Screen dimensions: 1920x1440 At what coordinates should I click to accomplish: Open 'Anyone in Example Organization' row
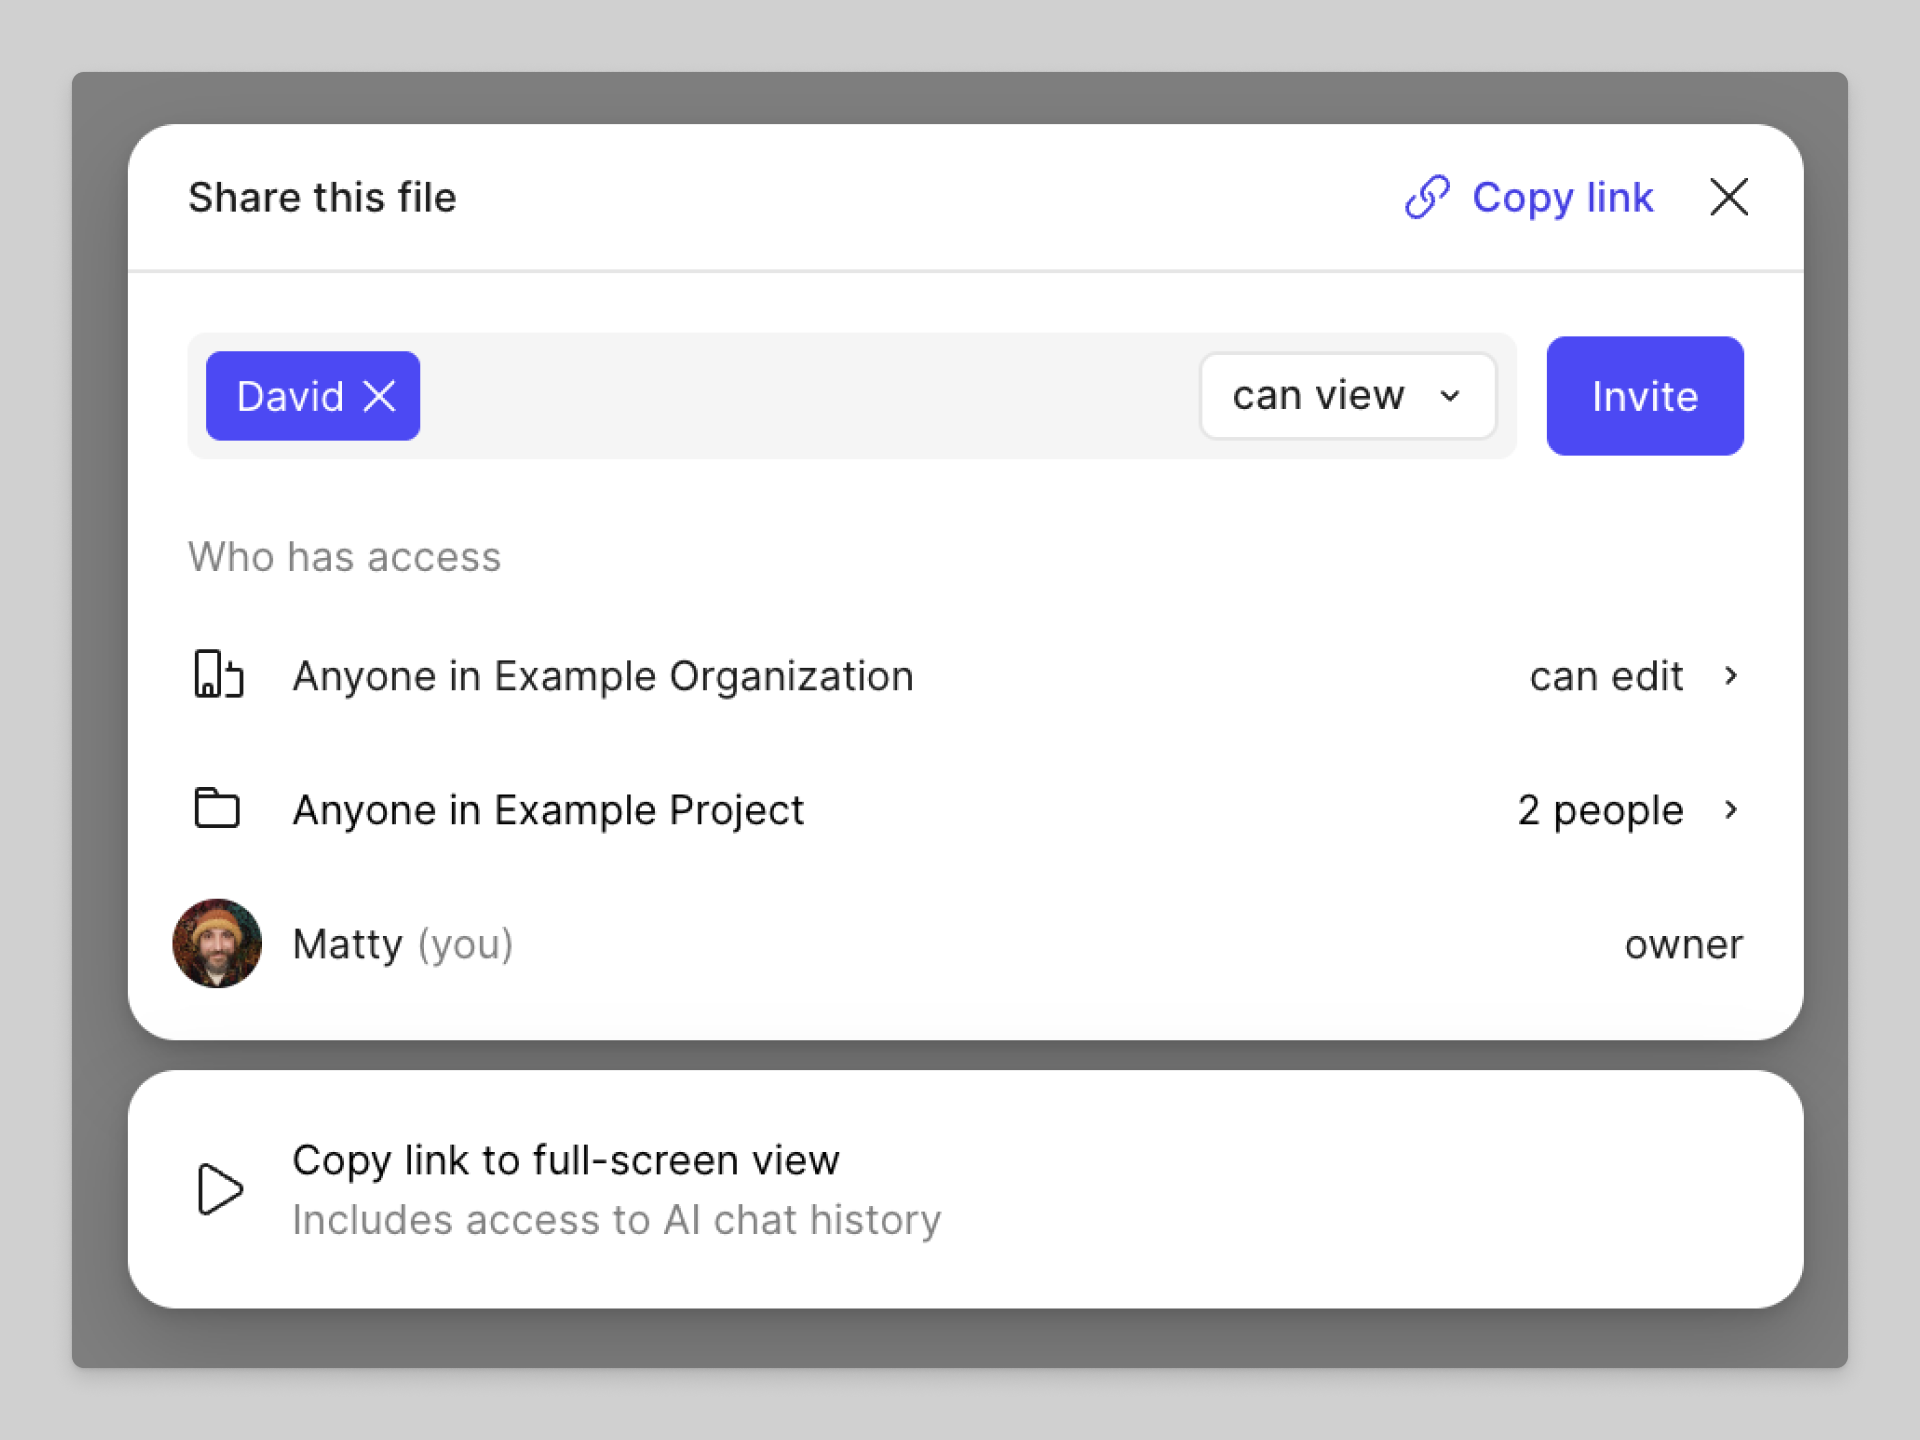pos(602,676)
